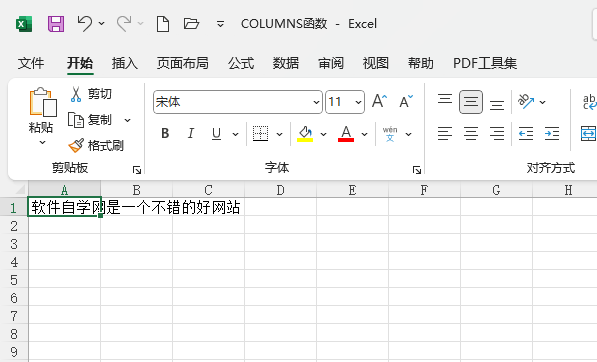Open the PDF工具集 tab
597x362 pixels.
pyautogui.click(x=485, y=63)
